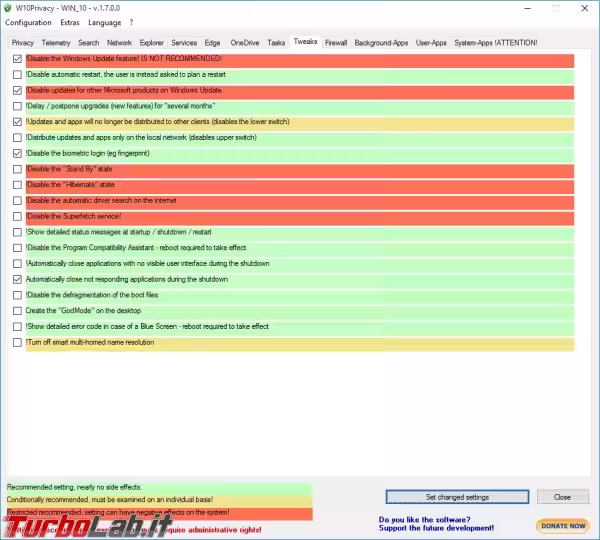Click the green Recommended setting legend text
Image resolution: width=600 pixels, height=540 pixels.
[x=75, y=487]
